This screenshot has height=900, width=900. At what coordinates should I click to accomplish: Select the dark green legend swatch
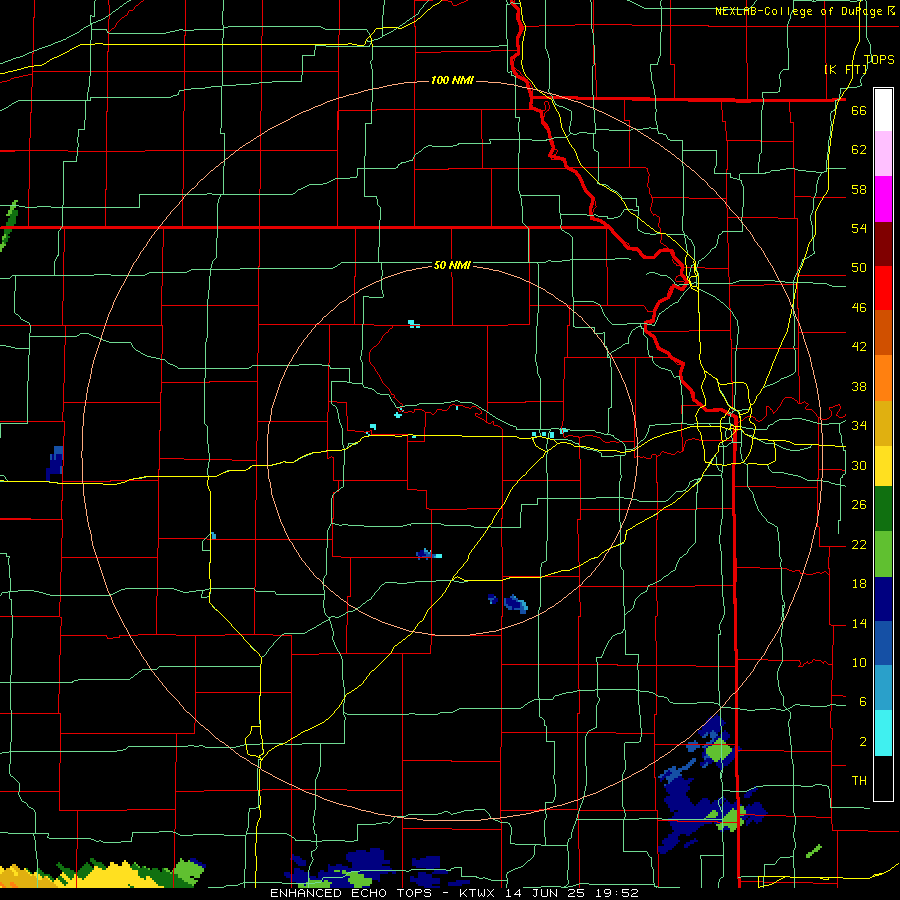883,509
